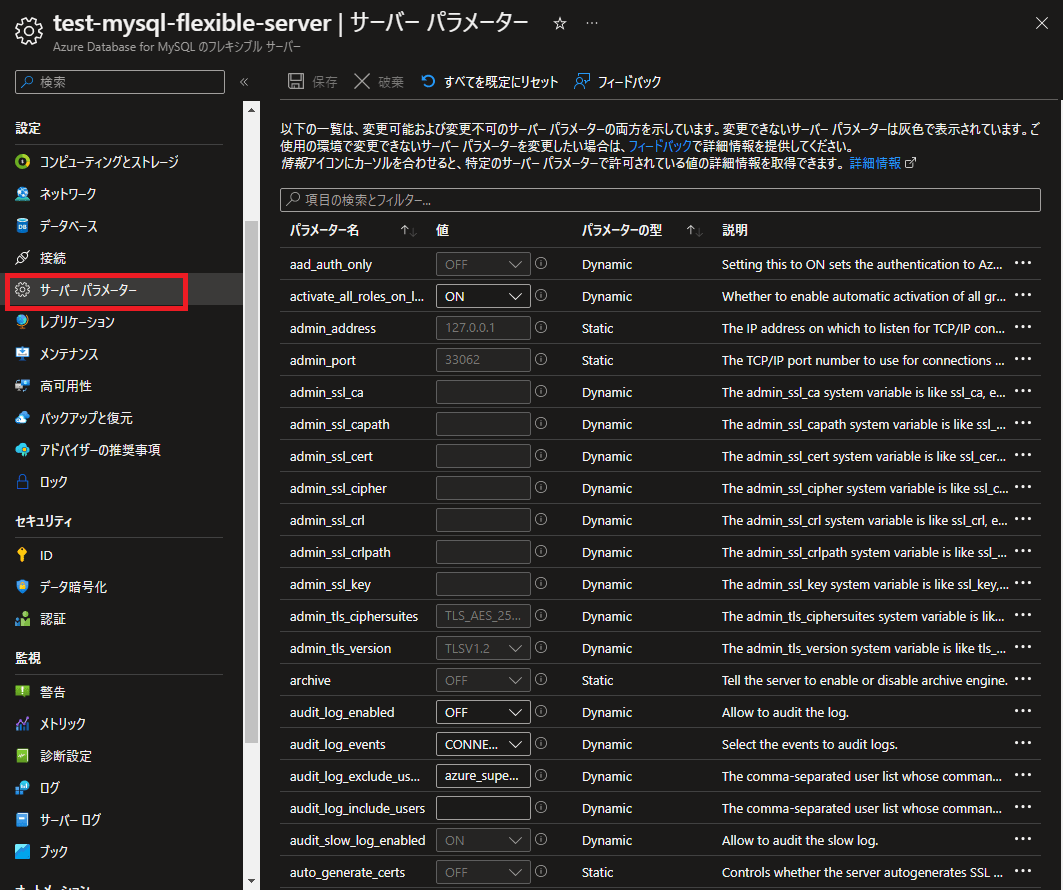Collapse the sidebar with the double chevron
This screenshot has width=1063, height=890.
[x=244, y=82]
